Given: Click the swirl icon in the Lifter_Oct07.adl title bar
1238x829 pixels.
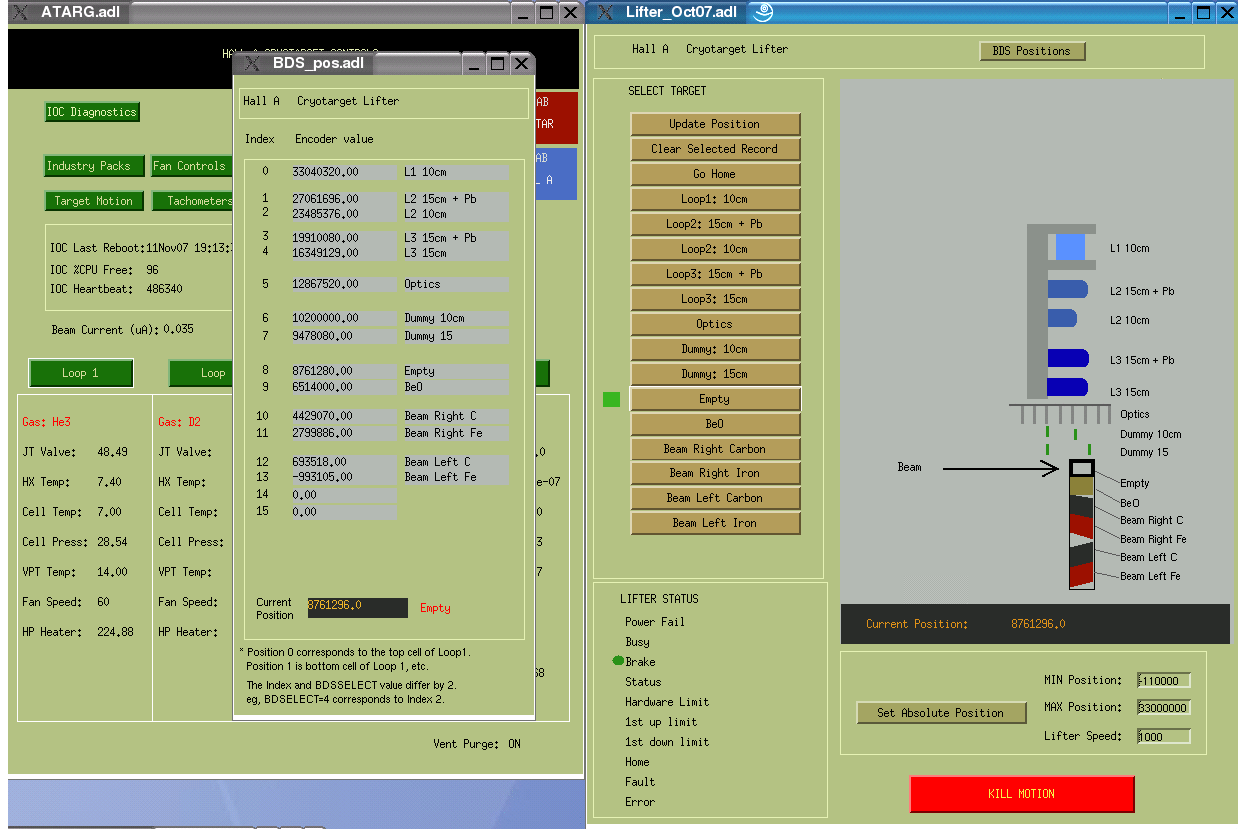Looking at the screenshot, I should pyautogui.click(x=762, y=12).
